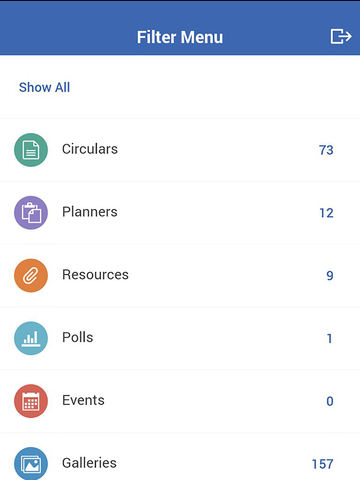360x480 pixels.
Task: Click the Galleries count 157
Action: tap(322, 464)
